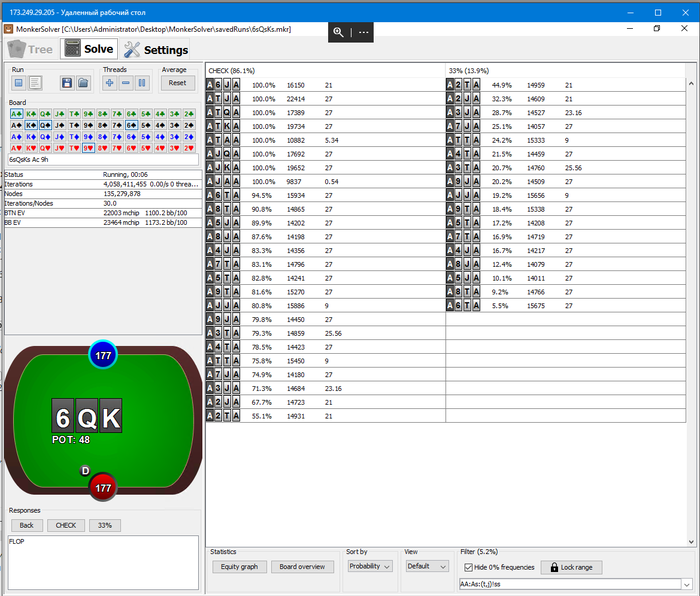Open the remote desktop more options ellipsis
Viewport: 700px width, 596px height.
(364, 32)
